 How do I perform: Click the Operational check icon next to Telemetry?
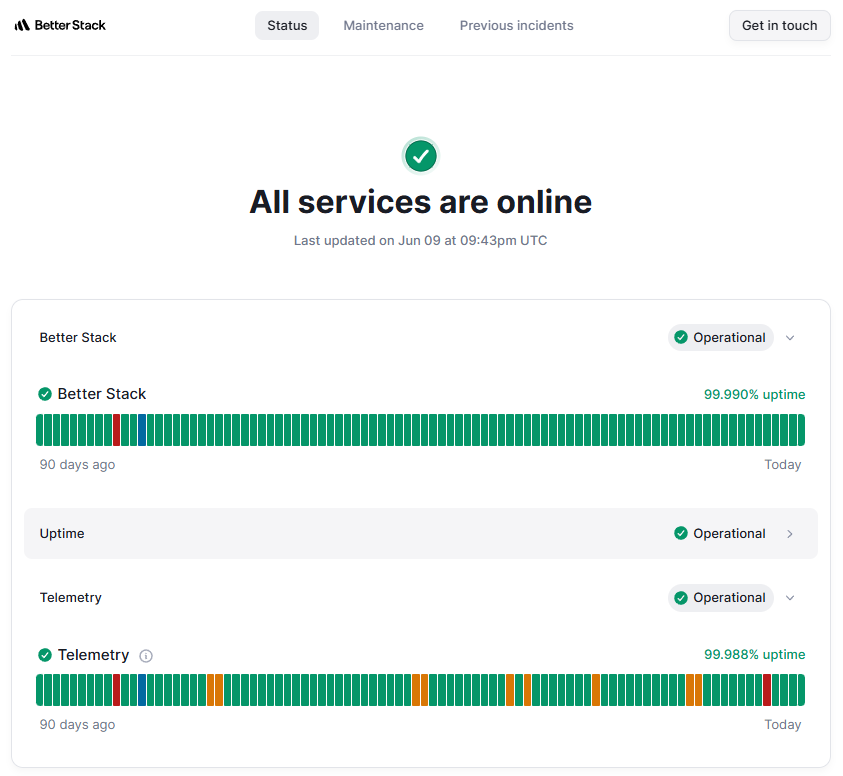[44, 655]
